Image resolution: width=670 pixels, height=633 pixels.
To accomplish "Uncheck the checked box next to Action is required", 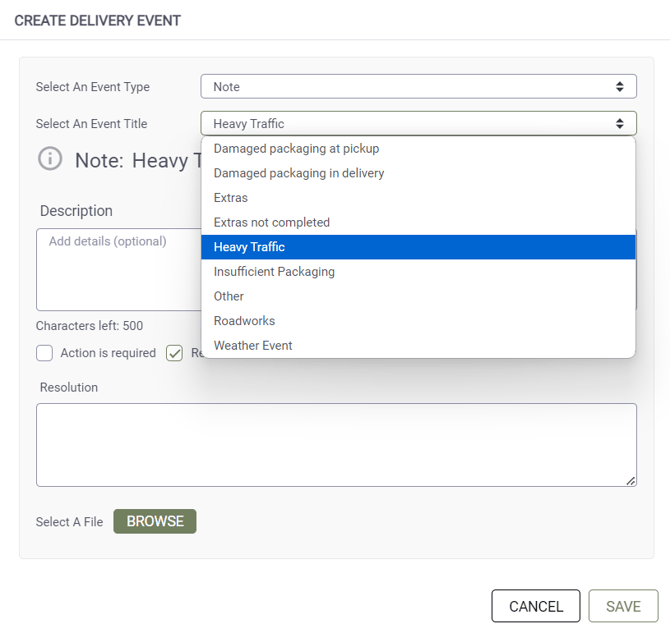I will click(174, 353).
